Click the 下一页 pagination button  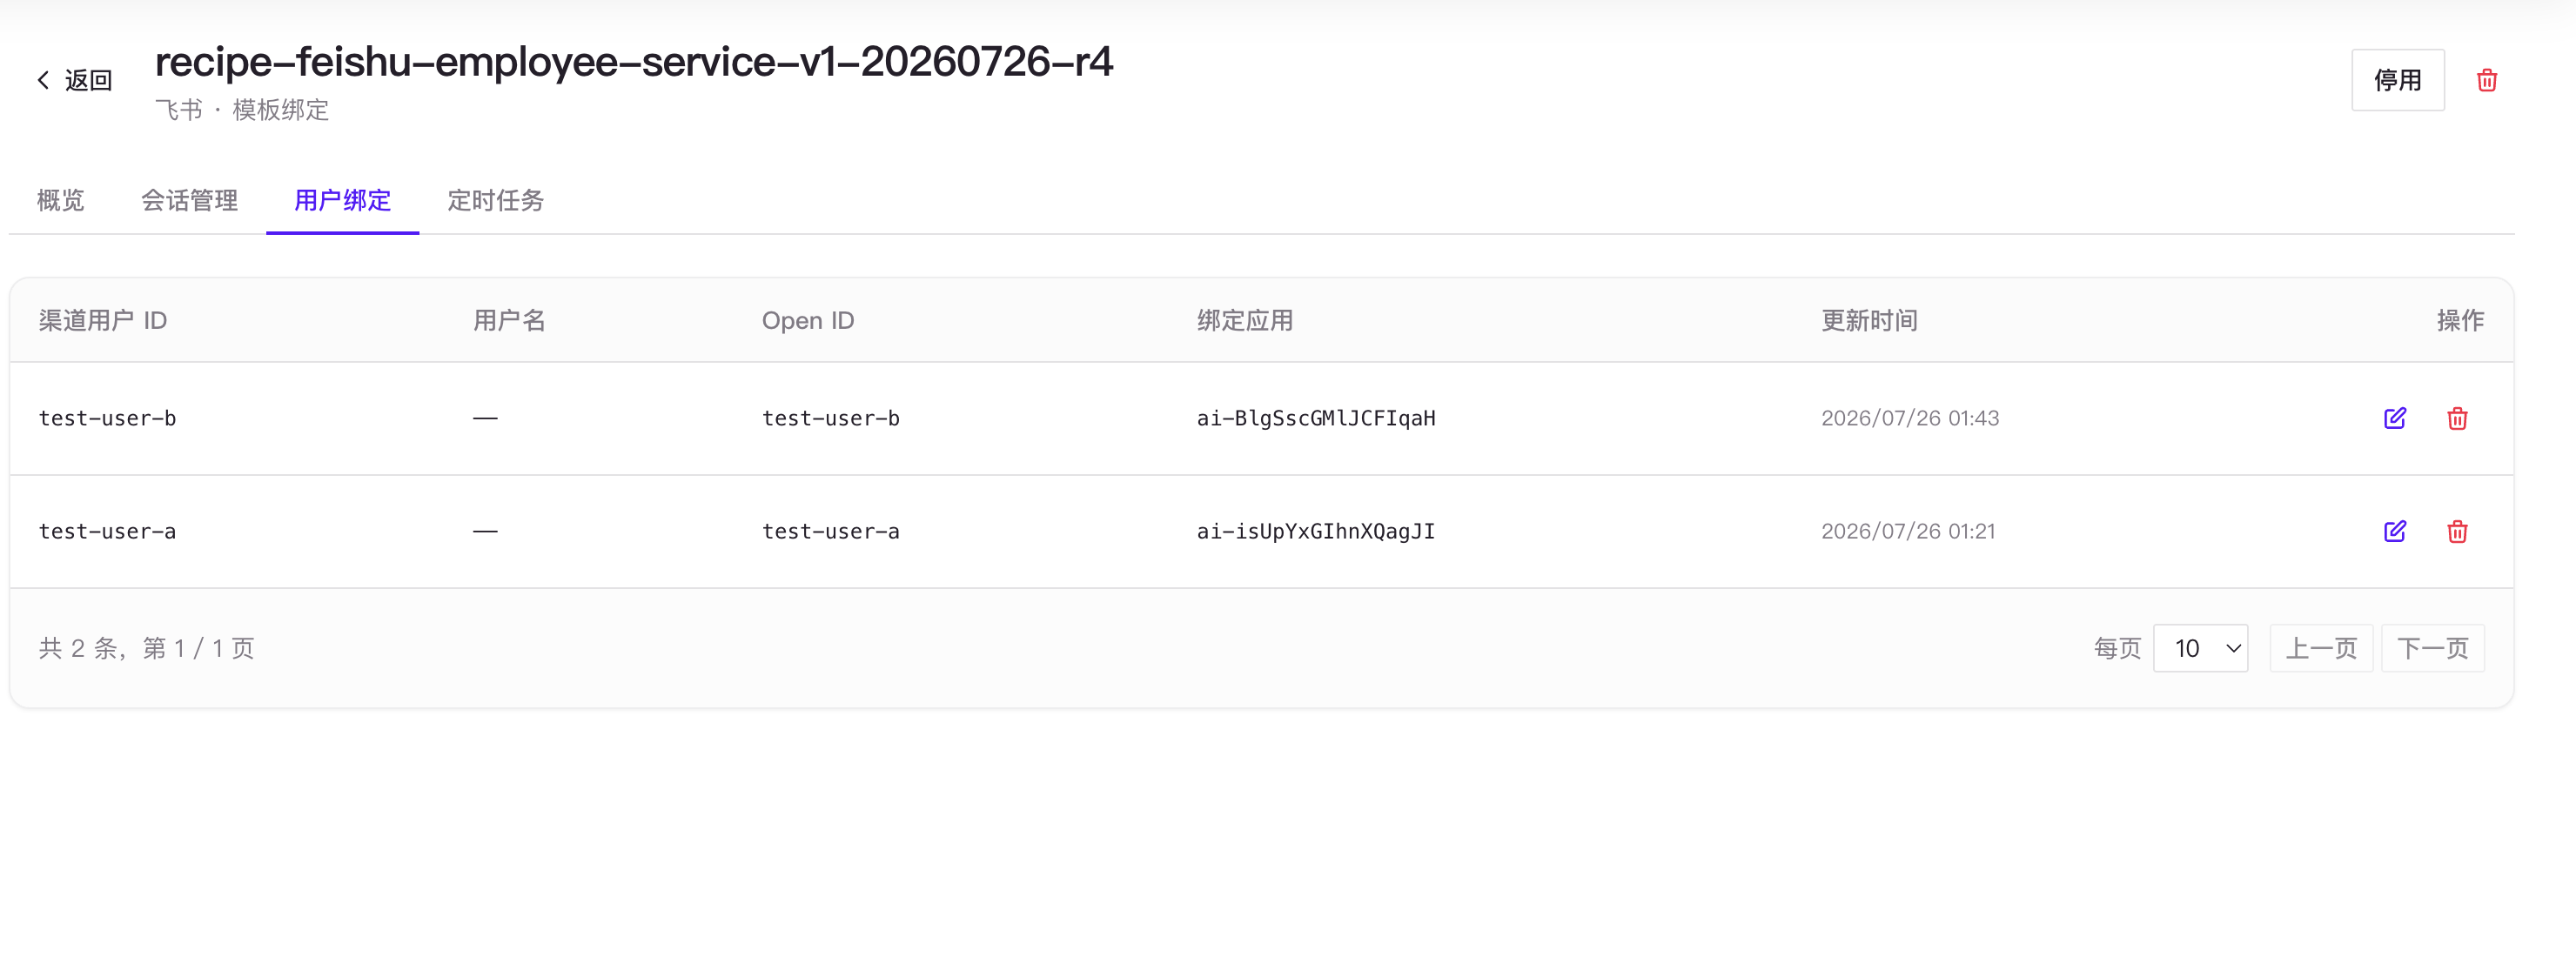[2432, 648]
